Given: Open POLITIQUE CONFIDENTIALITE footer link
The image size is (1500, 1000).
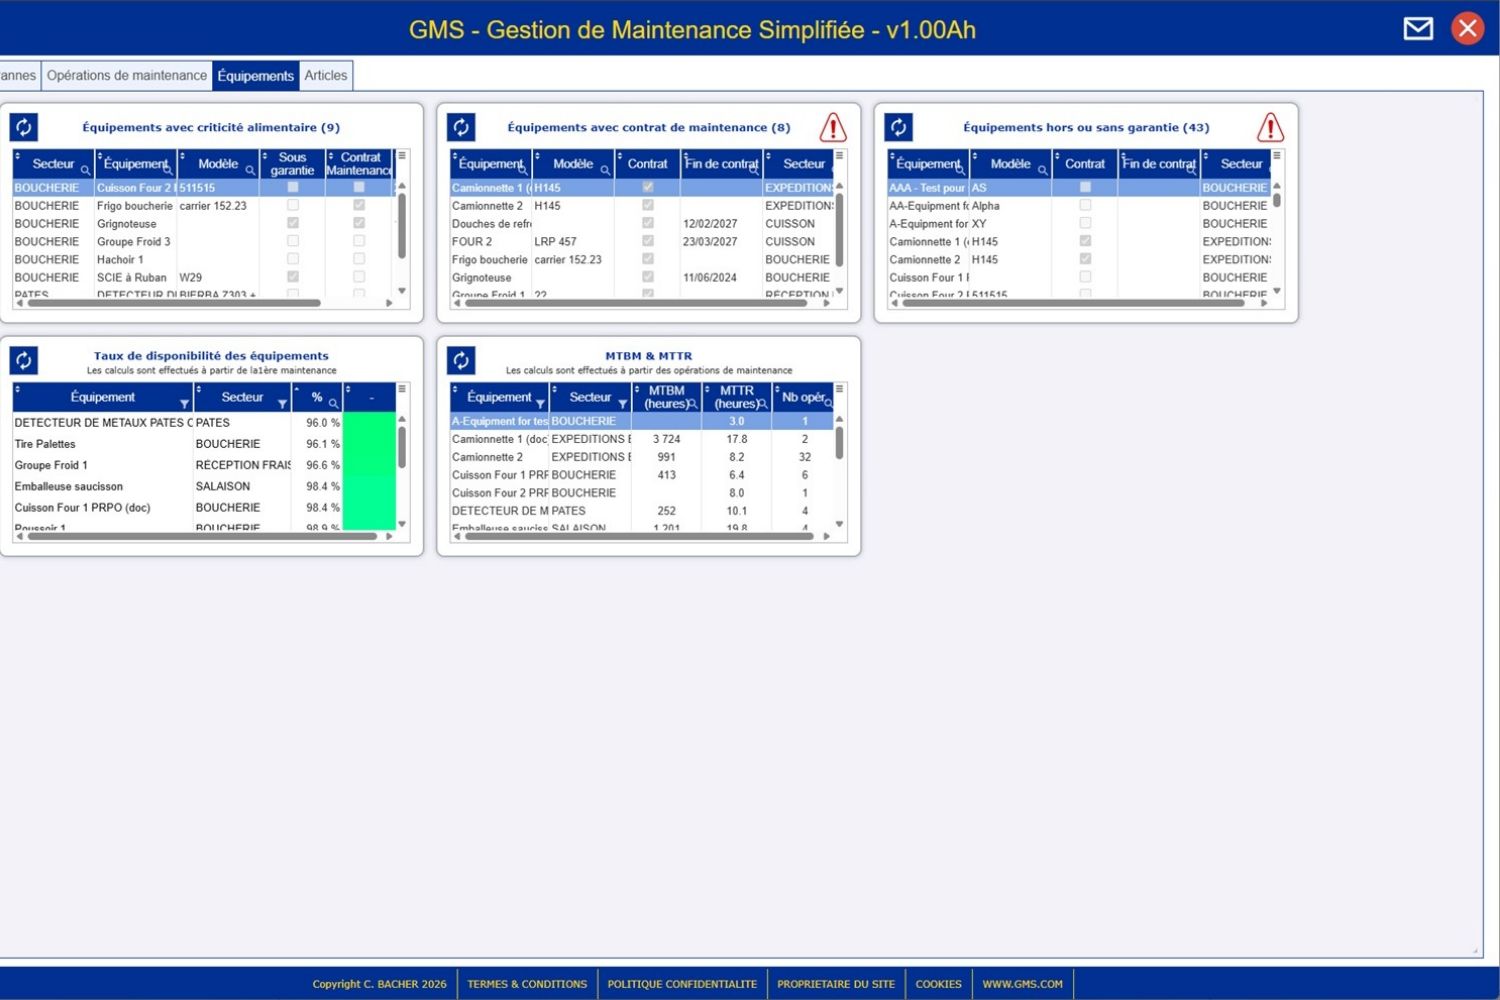Looking at the screenshot, I should point(682,984).
